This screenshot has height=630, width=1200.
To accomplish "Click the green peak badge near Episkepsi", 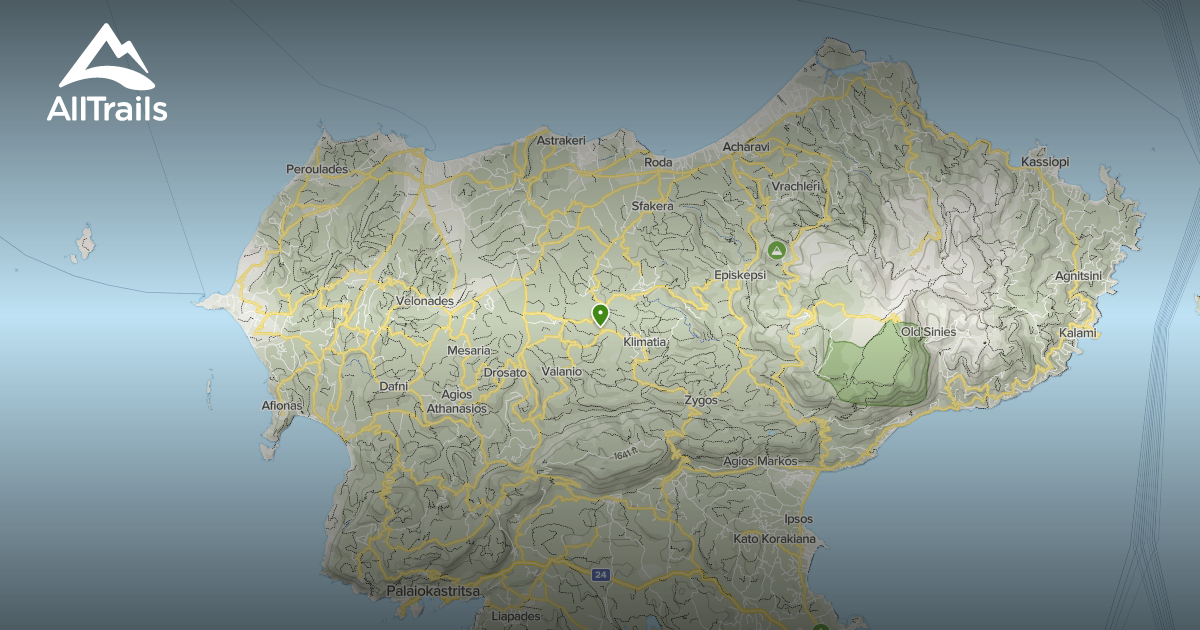I will (x=775, y=249).
